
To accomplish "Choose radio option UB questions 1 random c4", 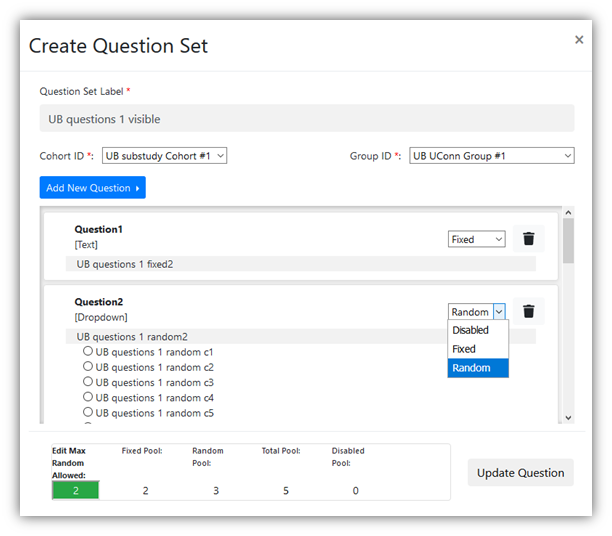I will tap(88, 397).
